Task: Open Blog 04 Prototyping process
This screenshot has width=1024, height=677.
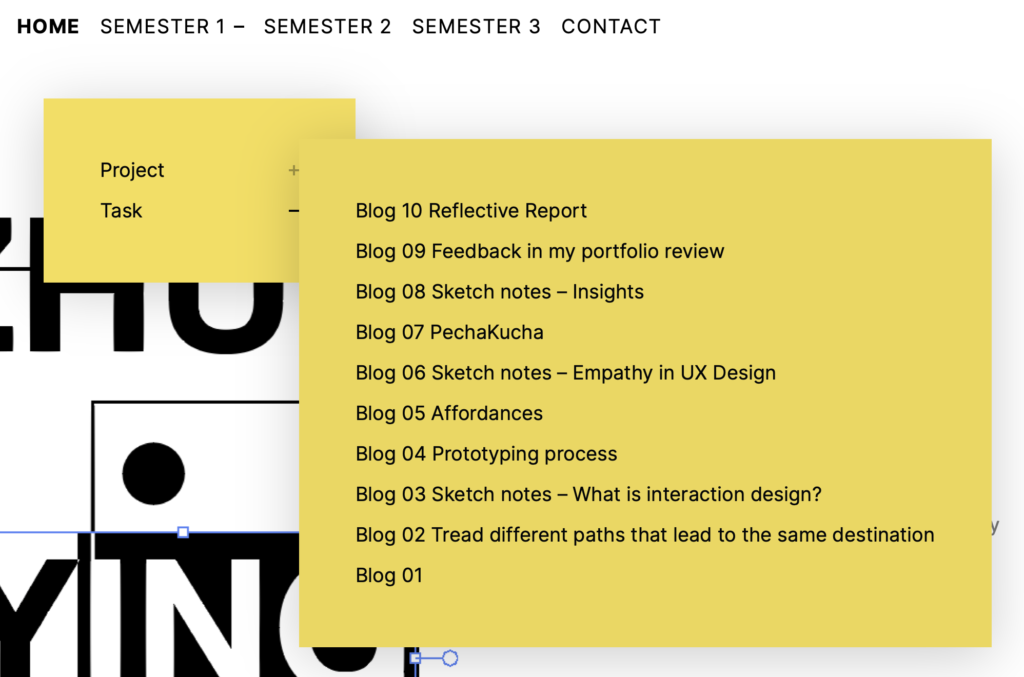Action: point(487,454)
